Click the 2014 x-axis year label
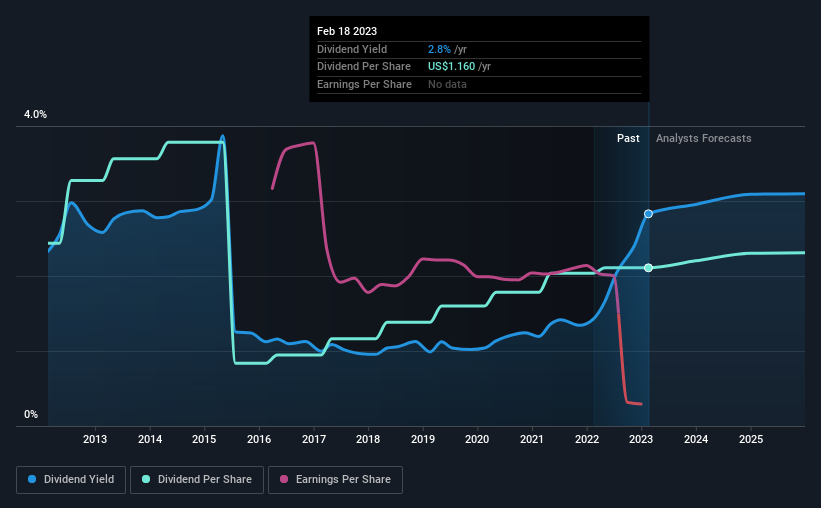The height and width of the screenshot is (508, 821). click(x=150, y=439)
